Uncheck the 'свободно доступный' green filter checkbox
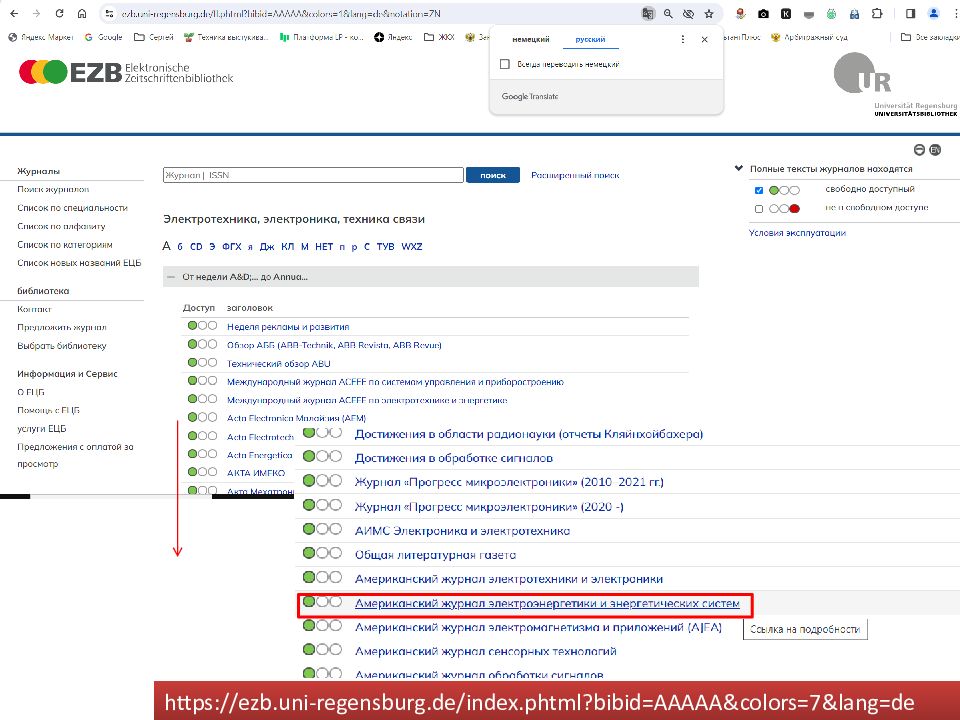 (x=759, y=190)
